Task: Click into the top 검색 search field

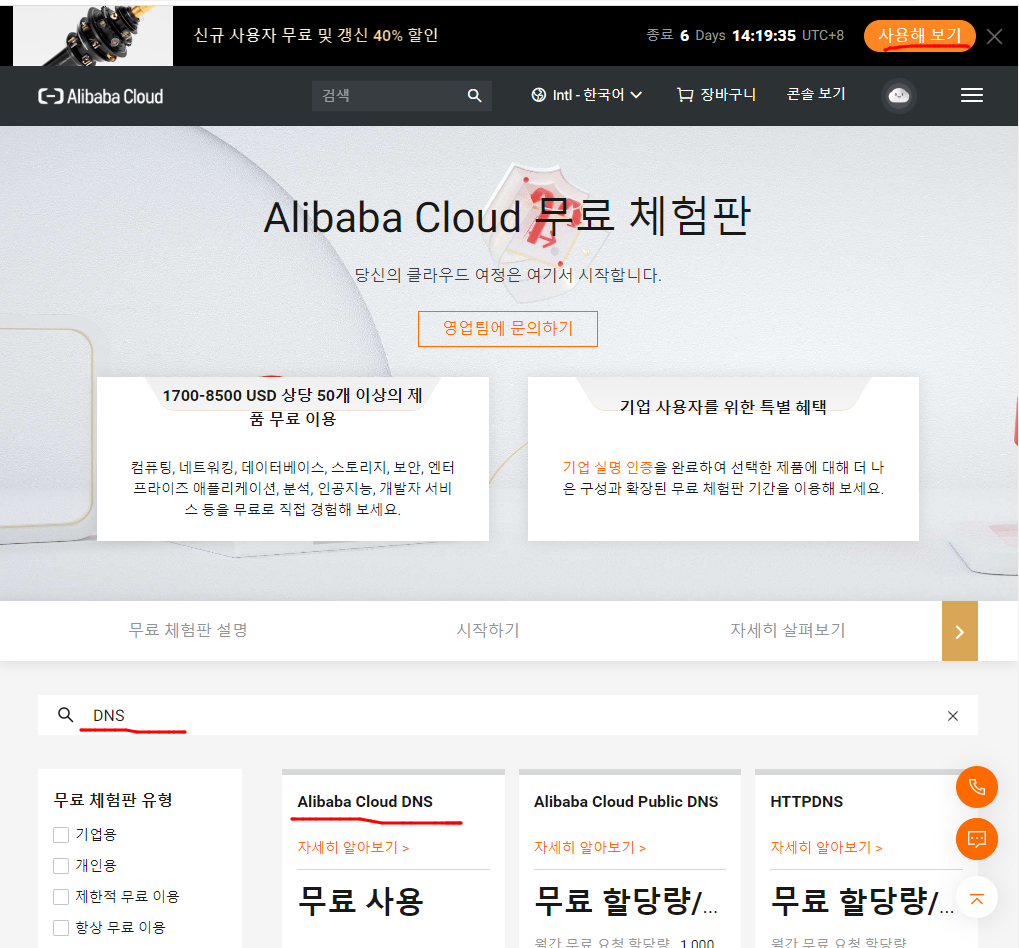Action: [402, 96]
